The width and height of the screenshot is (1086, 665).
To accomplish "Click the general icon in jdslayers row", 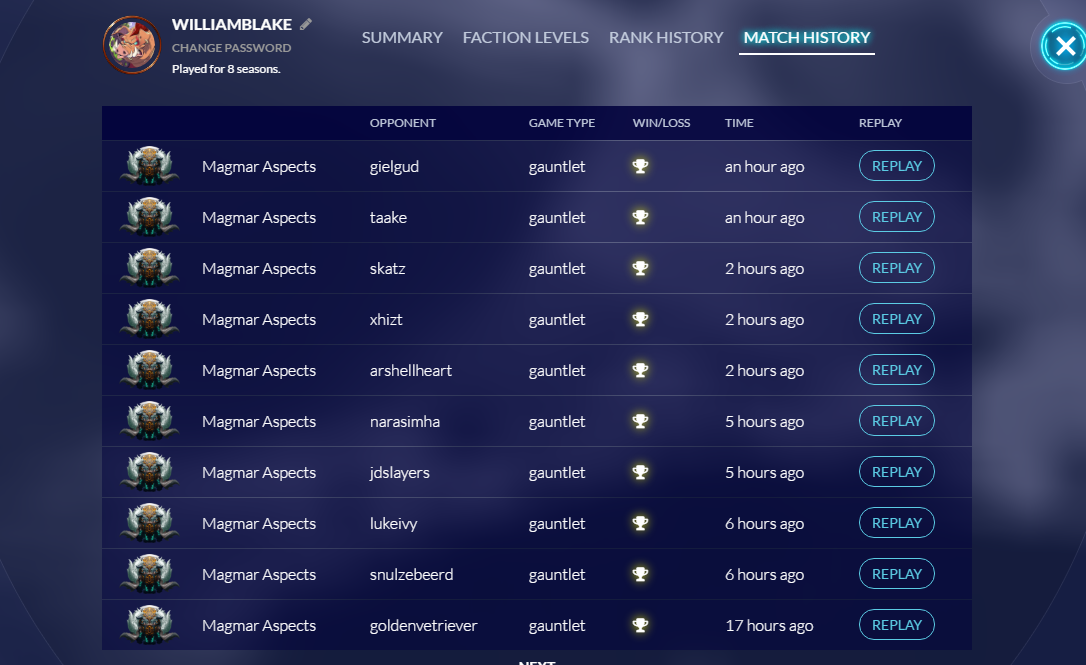I will click(150, 472).
